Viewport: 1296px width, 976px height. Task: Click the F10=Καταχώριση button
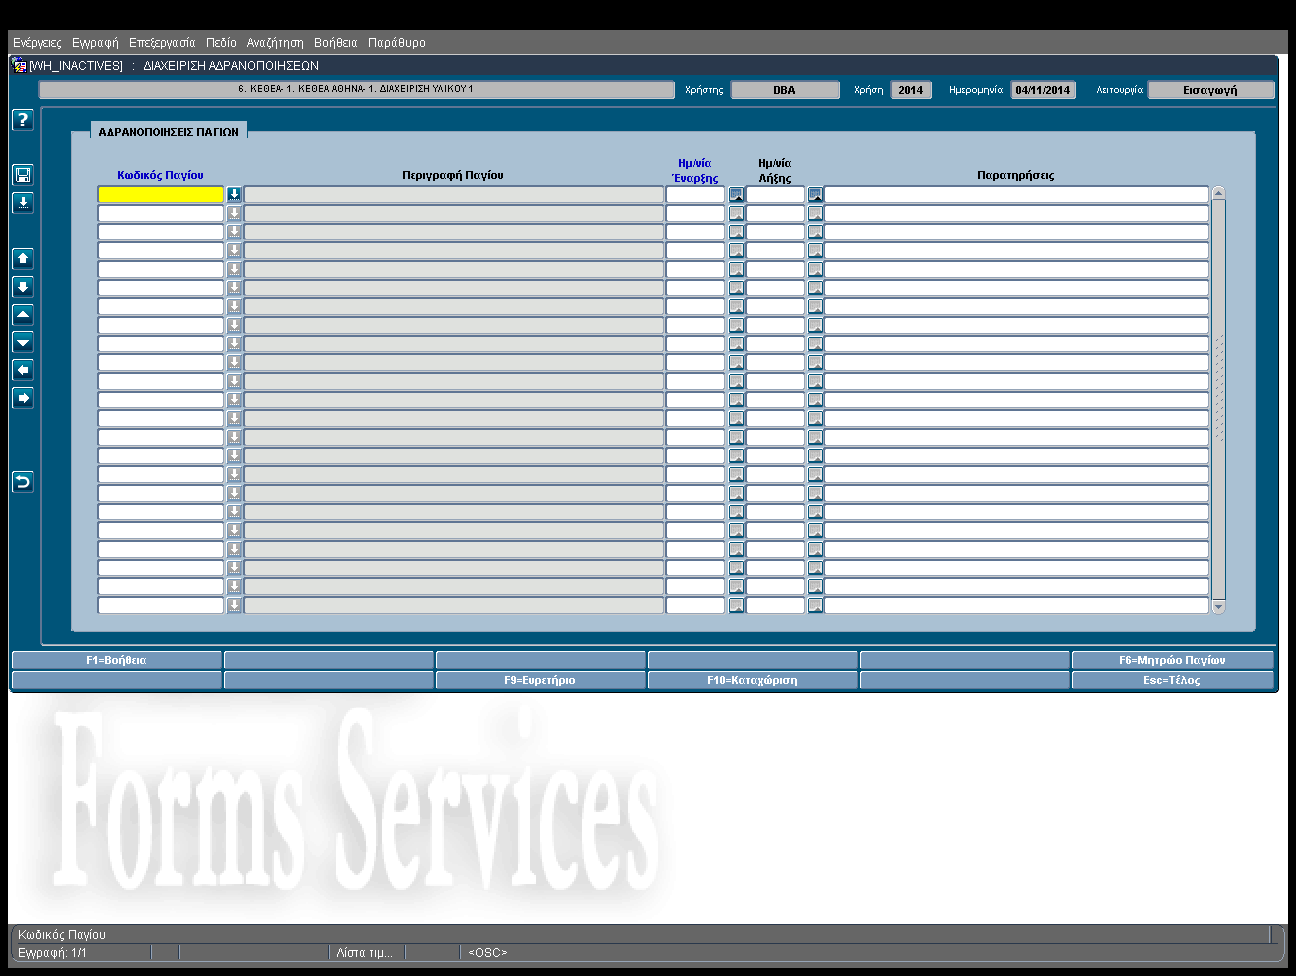click(752, 680)
